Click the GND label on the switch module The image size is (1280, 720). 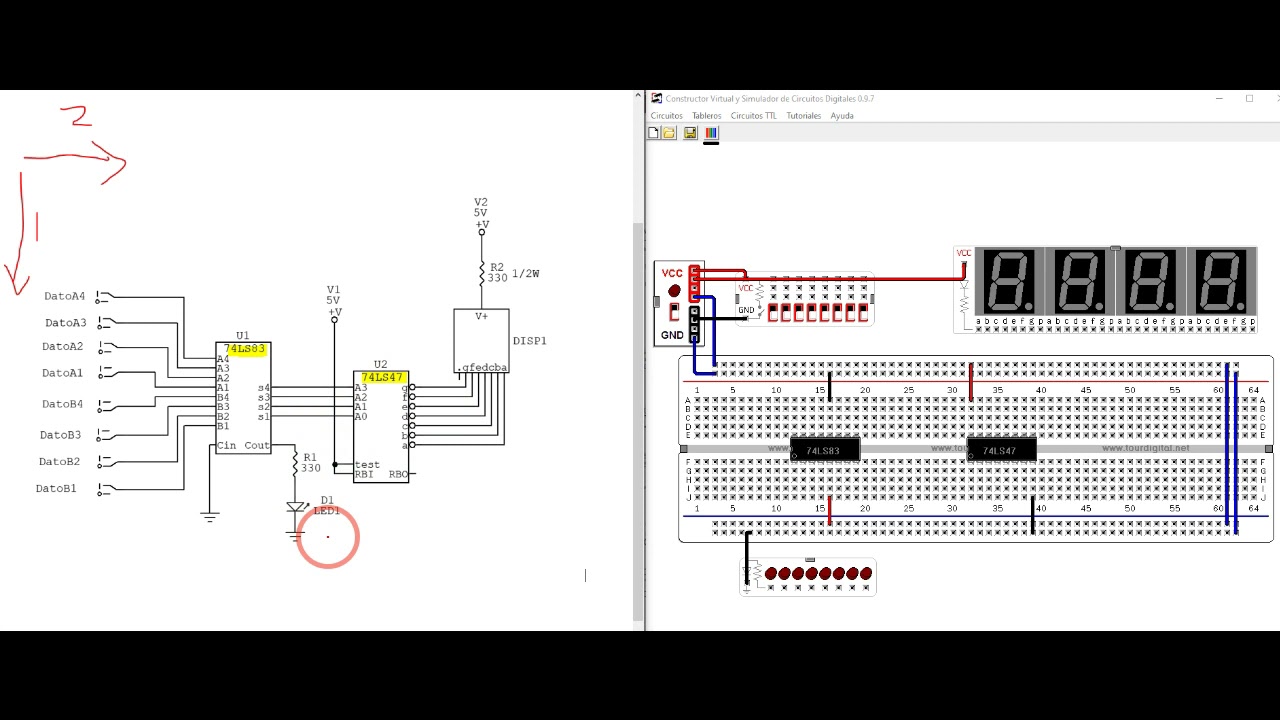coord(746,310)
